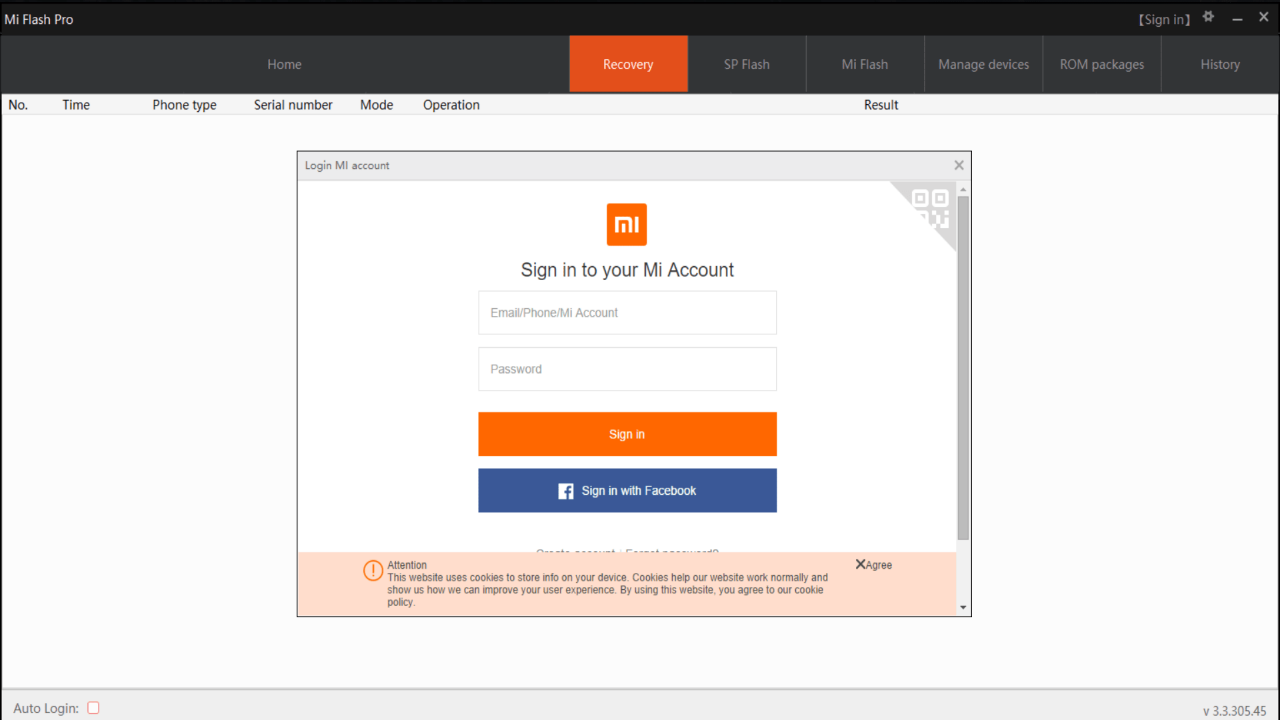Click the orange Mi logo

[627, 224]
